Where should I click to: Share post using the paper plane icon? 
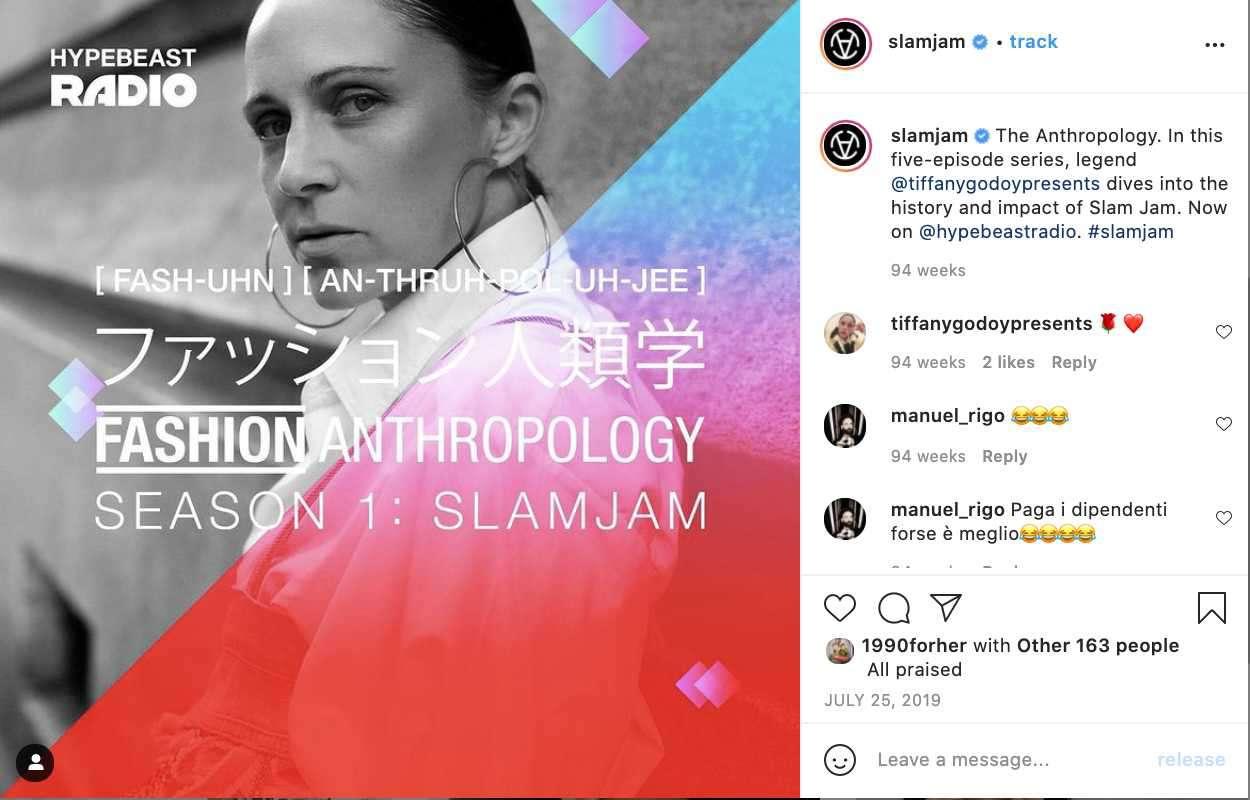pyautogui.click(x=946, y=607)
